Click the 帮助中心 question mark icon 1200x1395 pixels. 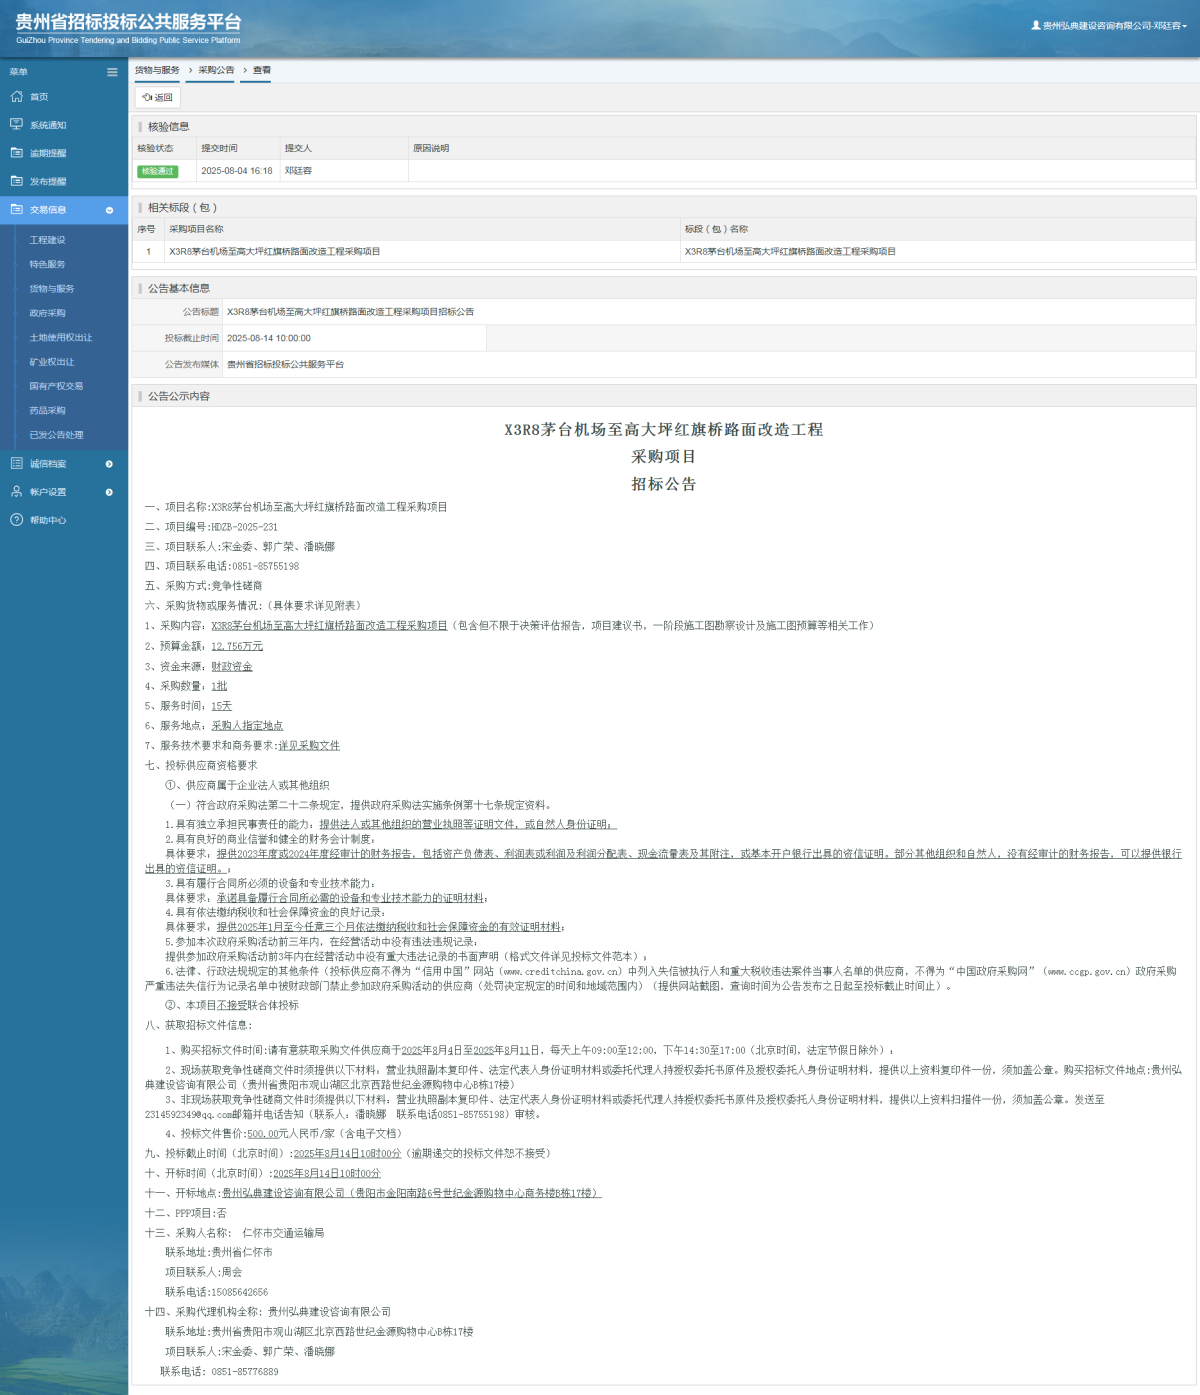point(15,520)
